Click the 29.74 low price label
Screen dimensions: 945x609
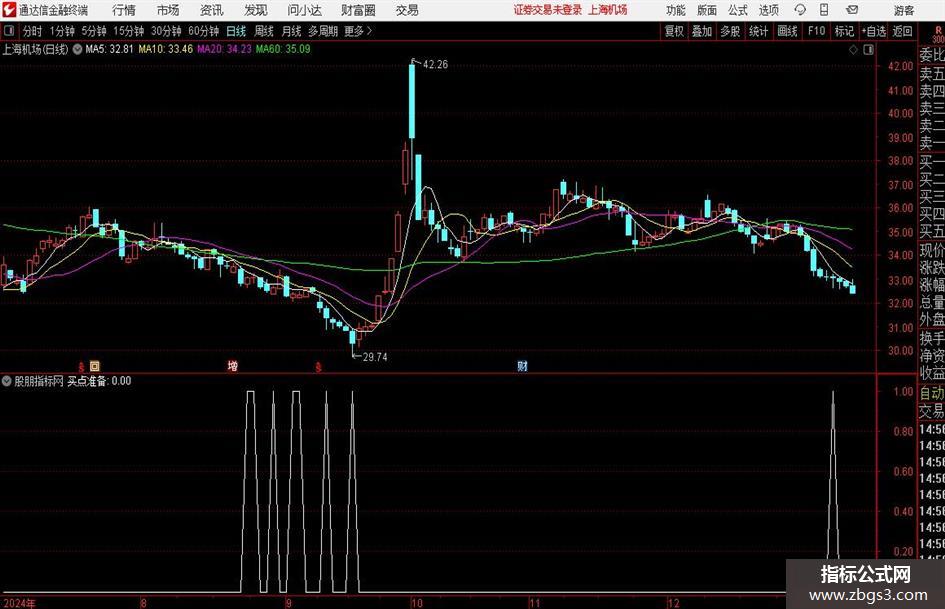(375, 357)
